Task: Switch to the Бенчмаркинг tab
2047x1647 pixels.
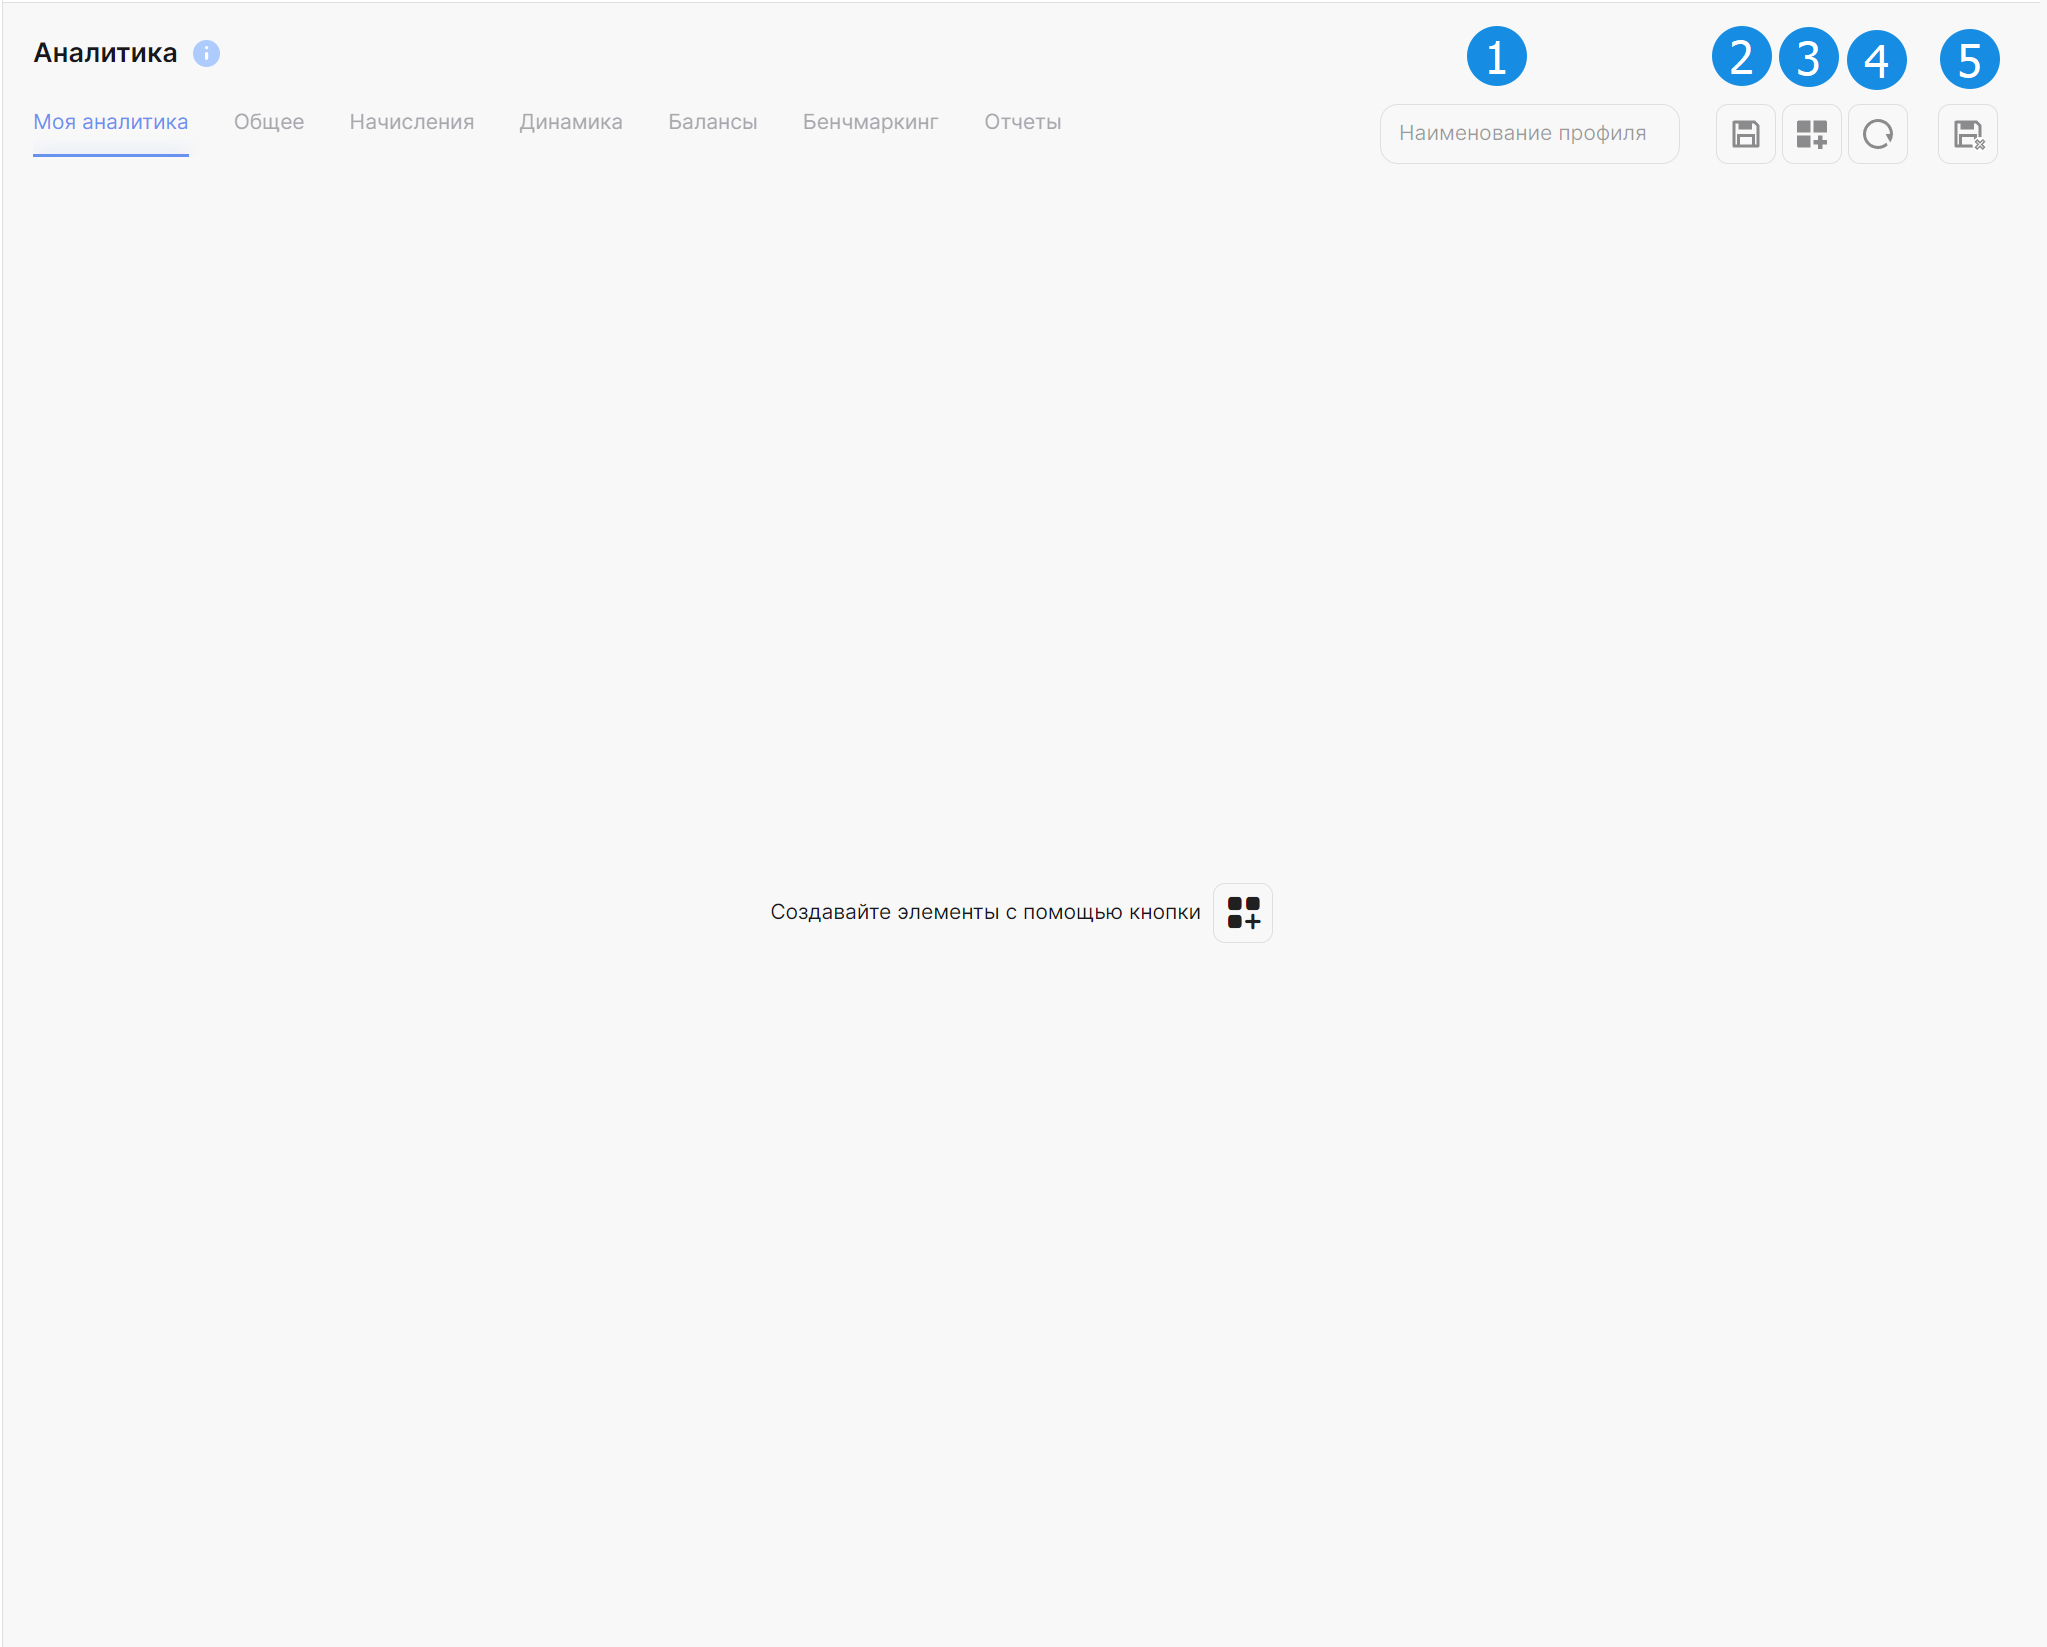Action: tap(870, 122)
